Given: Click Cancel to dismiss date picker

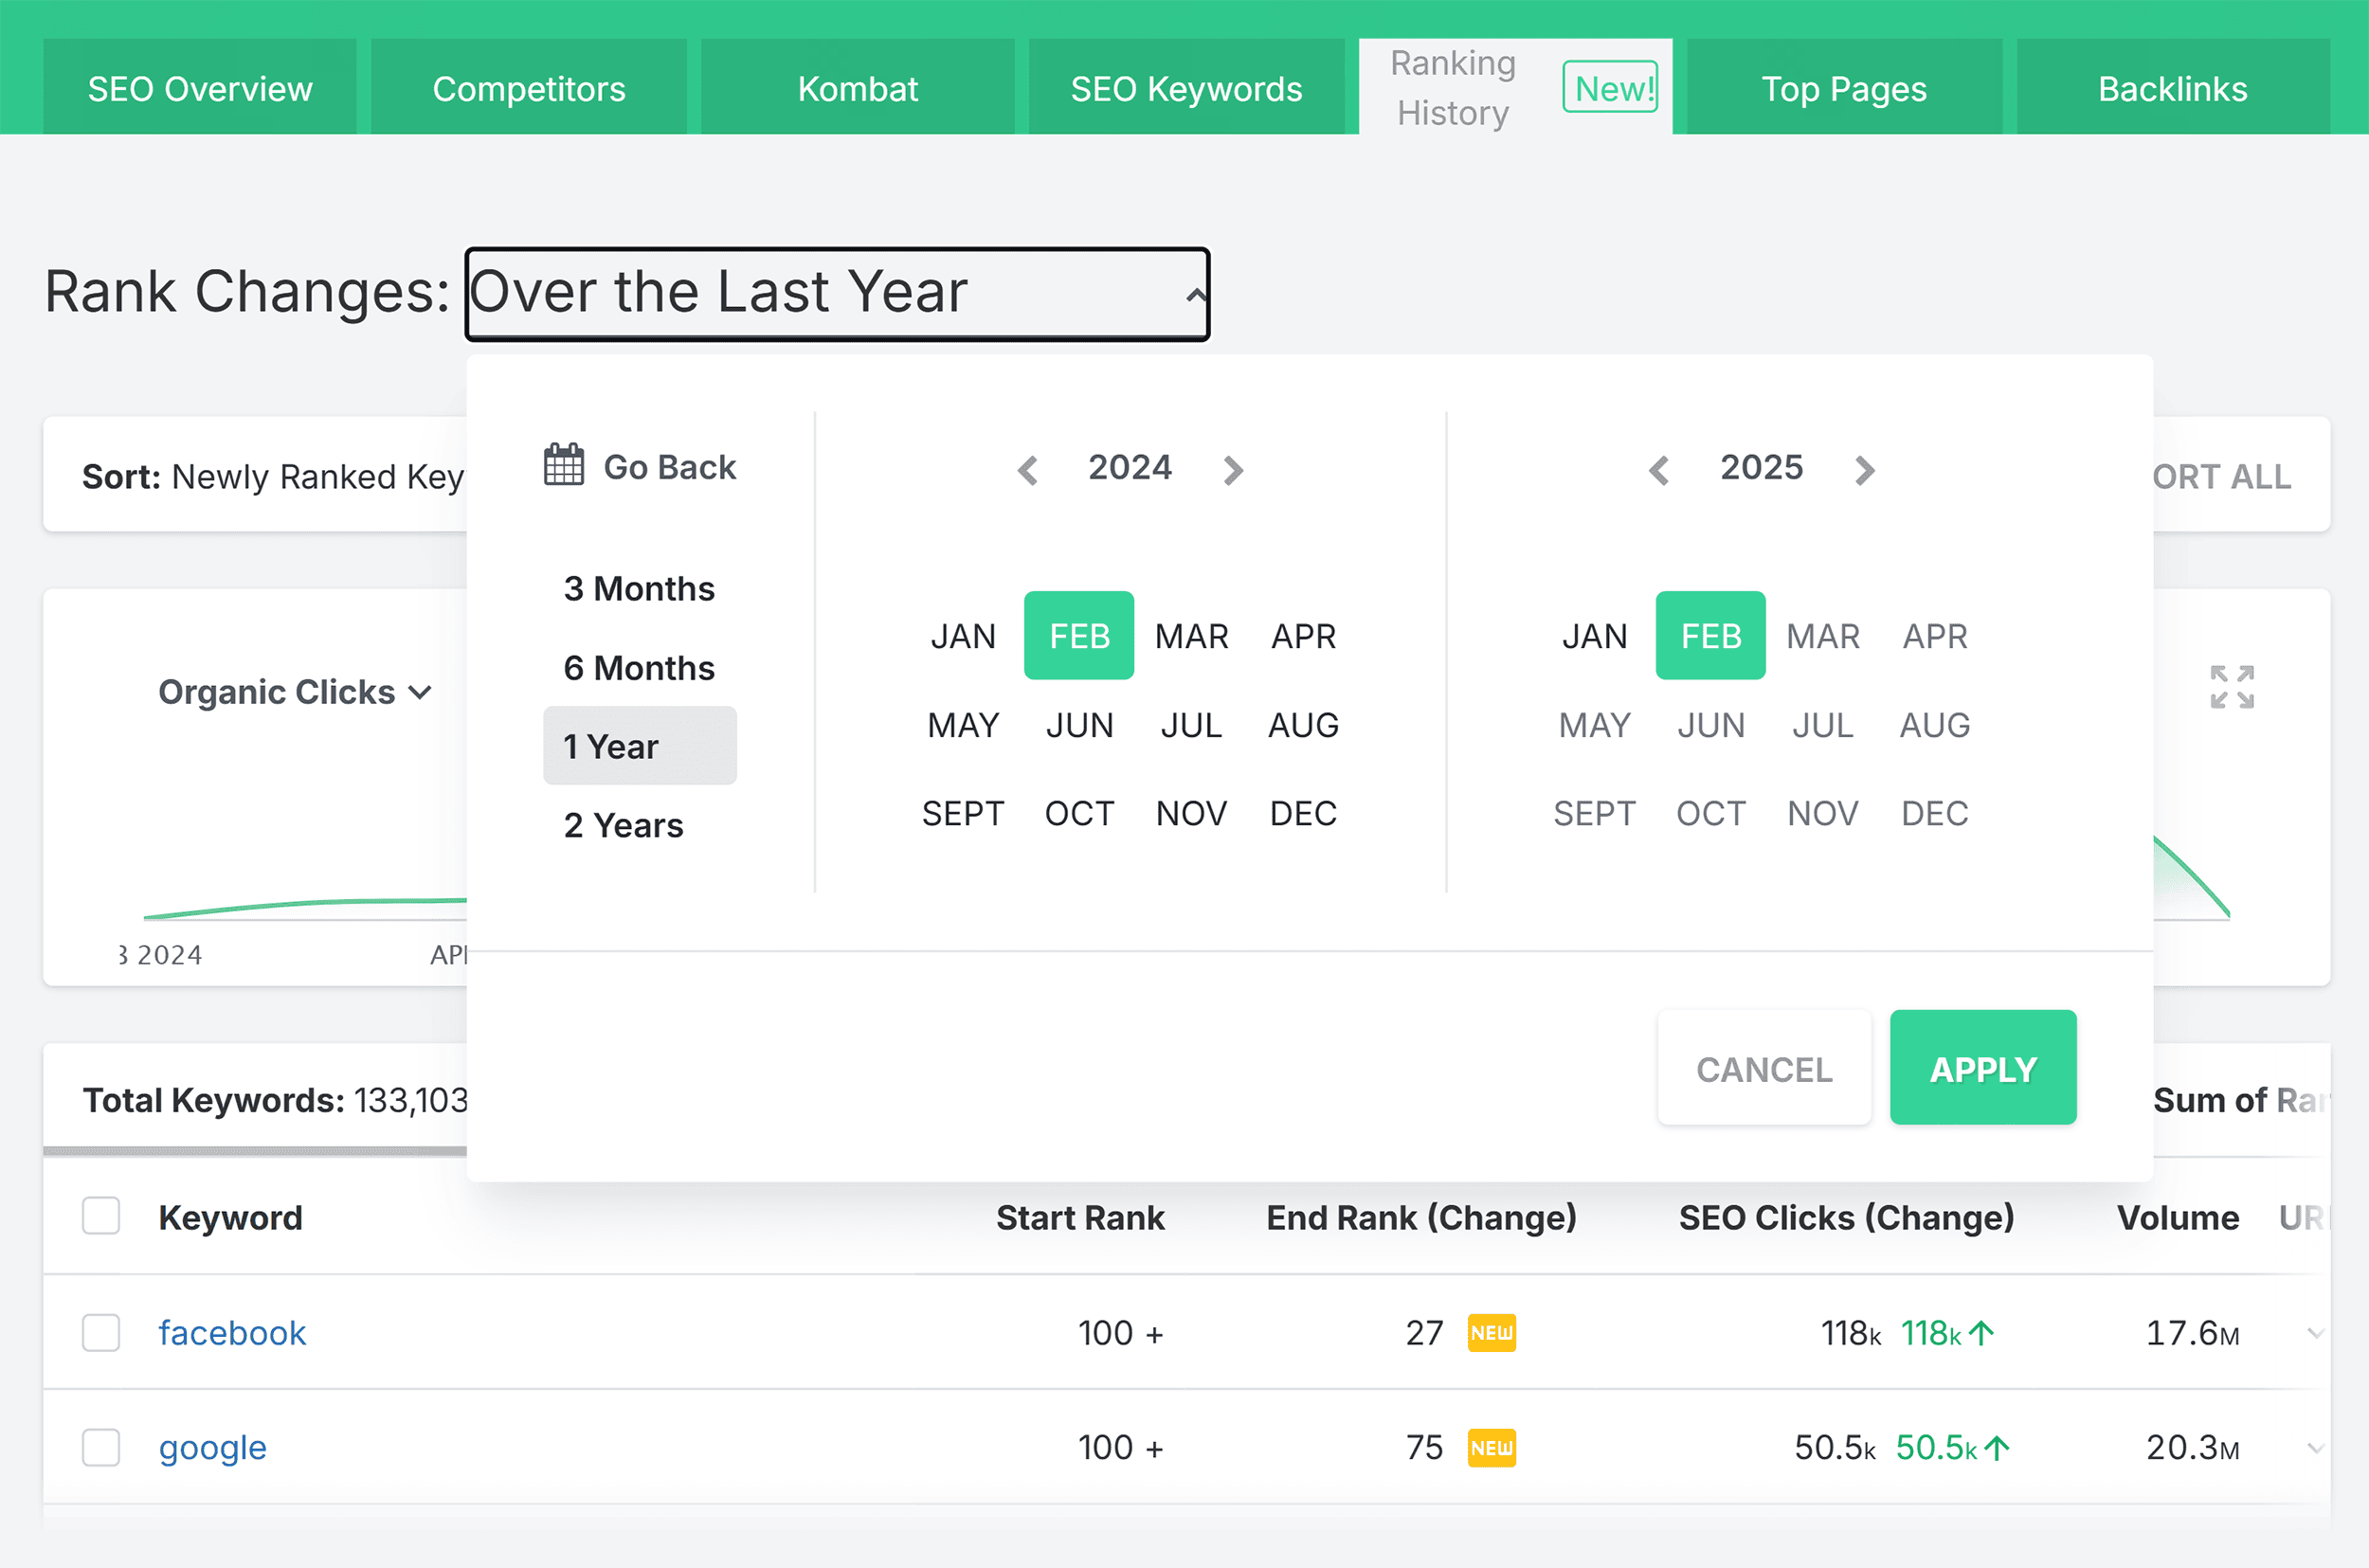Looking at the screenshot, I should point(1762,1068).
